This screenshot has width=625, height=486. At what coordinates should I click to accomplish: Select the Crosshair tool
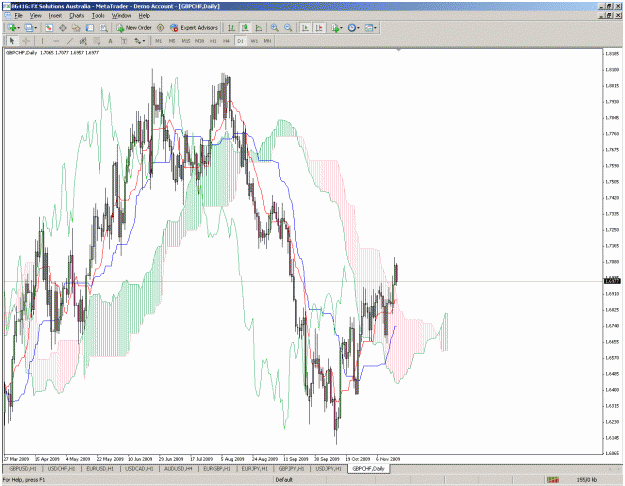pos(26,41)
